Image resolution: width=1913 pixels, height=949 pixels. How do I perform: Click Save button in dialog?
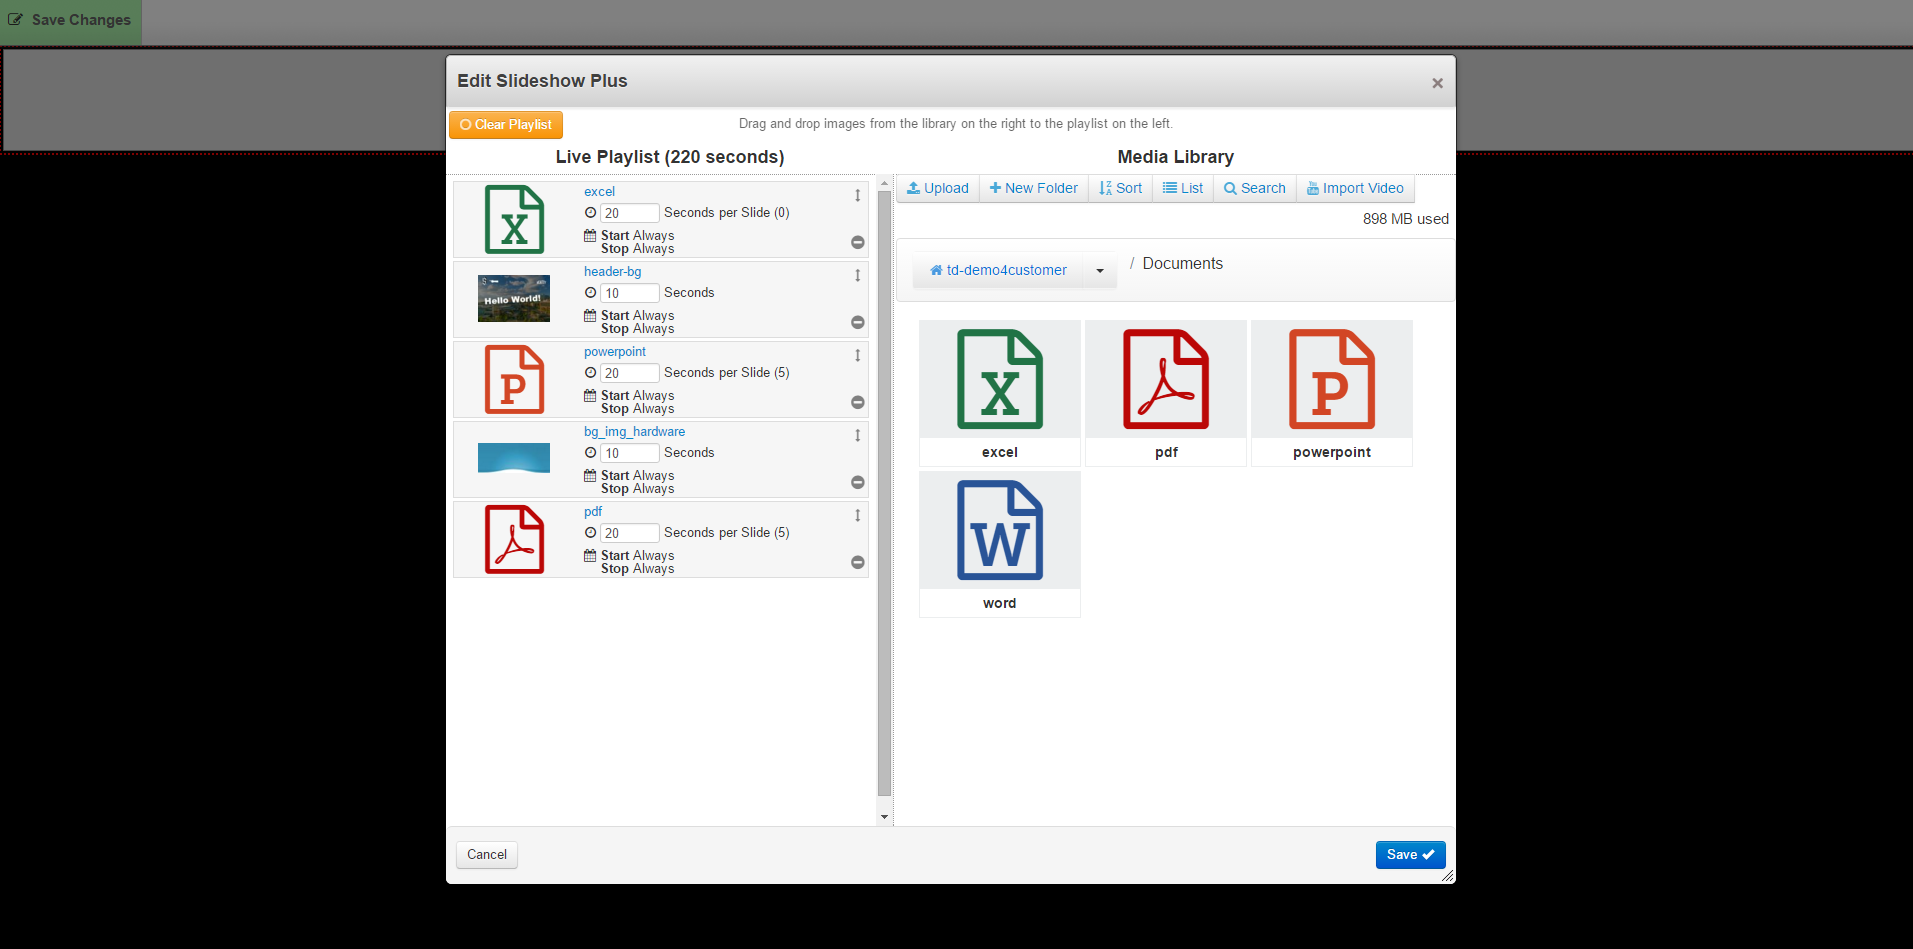[1410, 855]
